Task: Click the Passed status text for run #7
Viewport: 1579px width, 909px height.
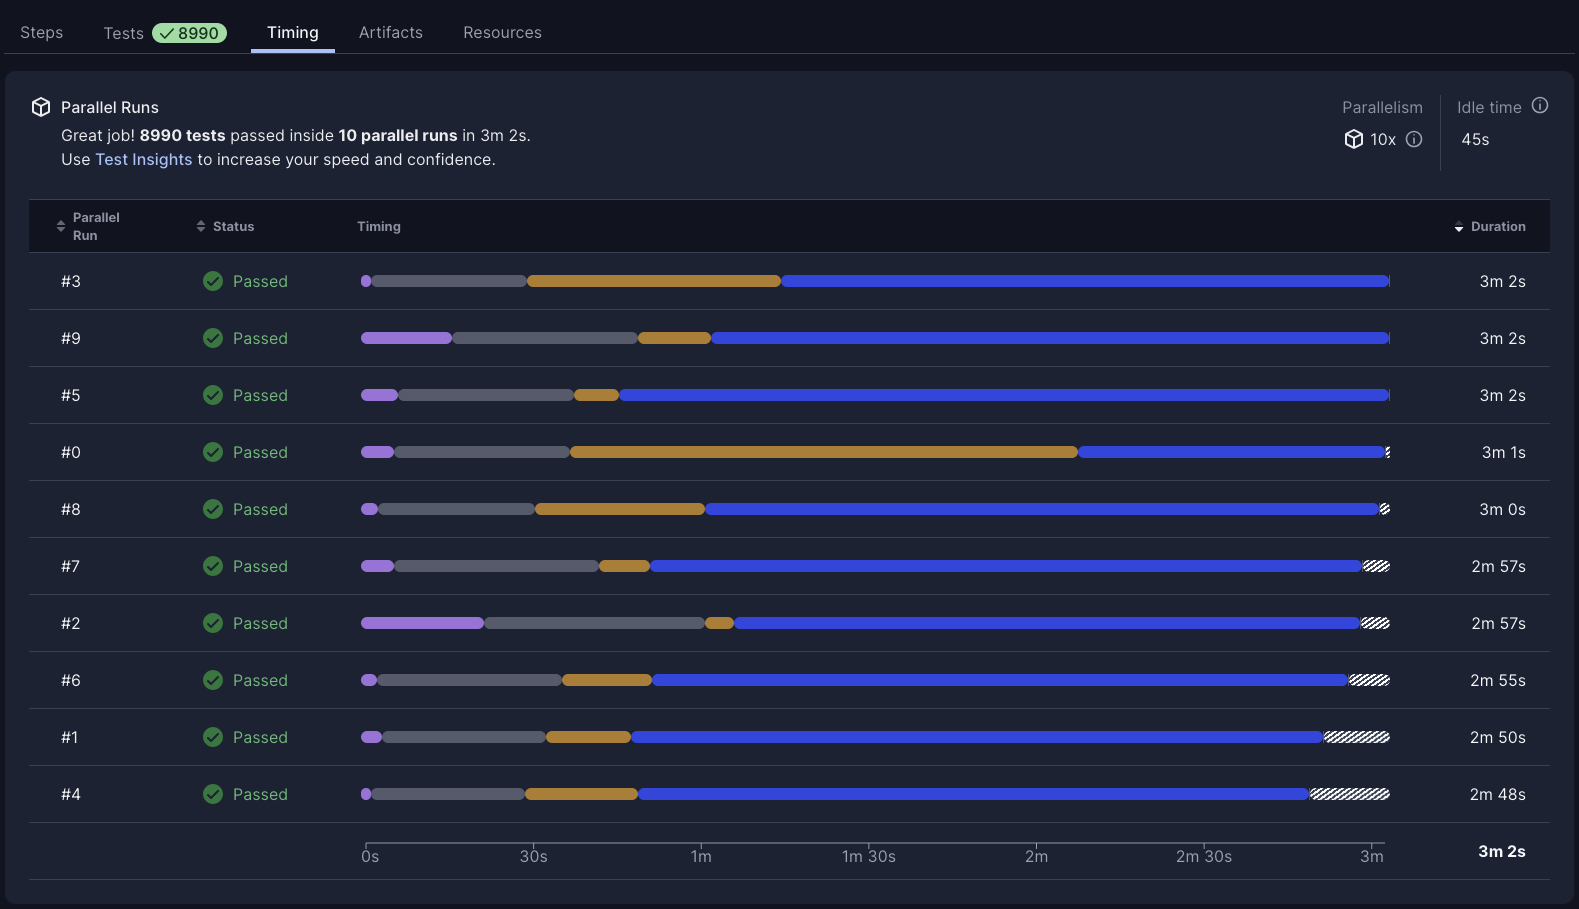Action: coord(260,566)
